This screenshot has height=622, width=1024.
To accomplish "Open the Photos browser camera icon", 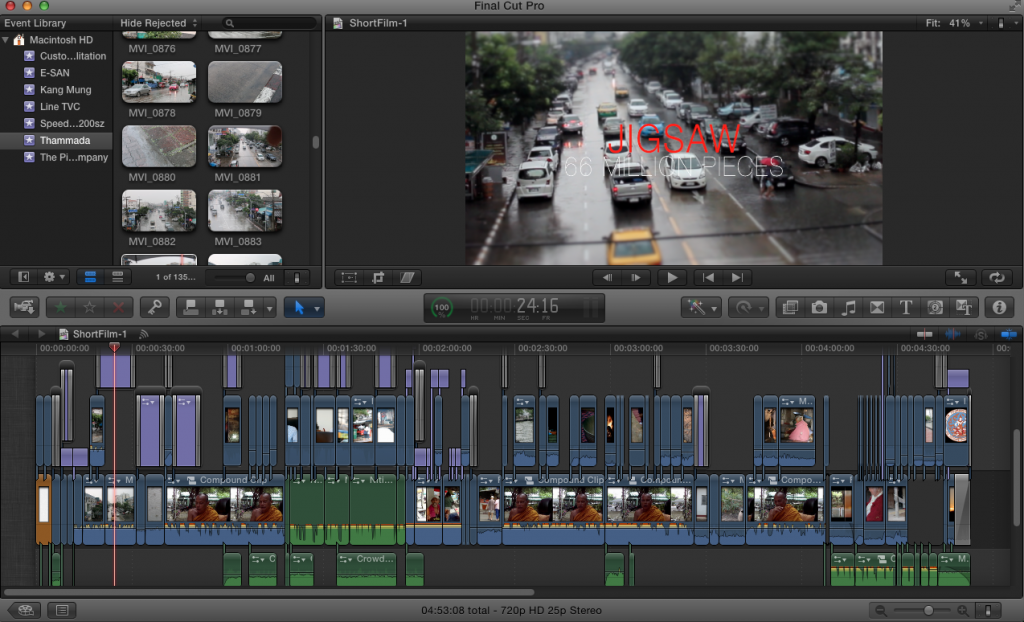I will (x=819, y=308).
